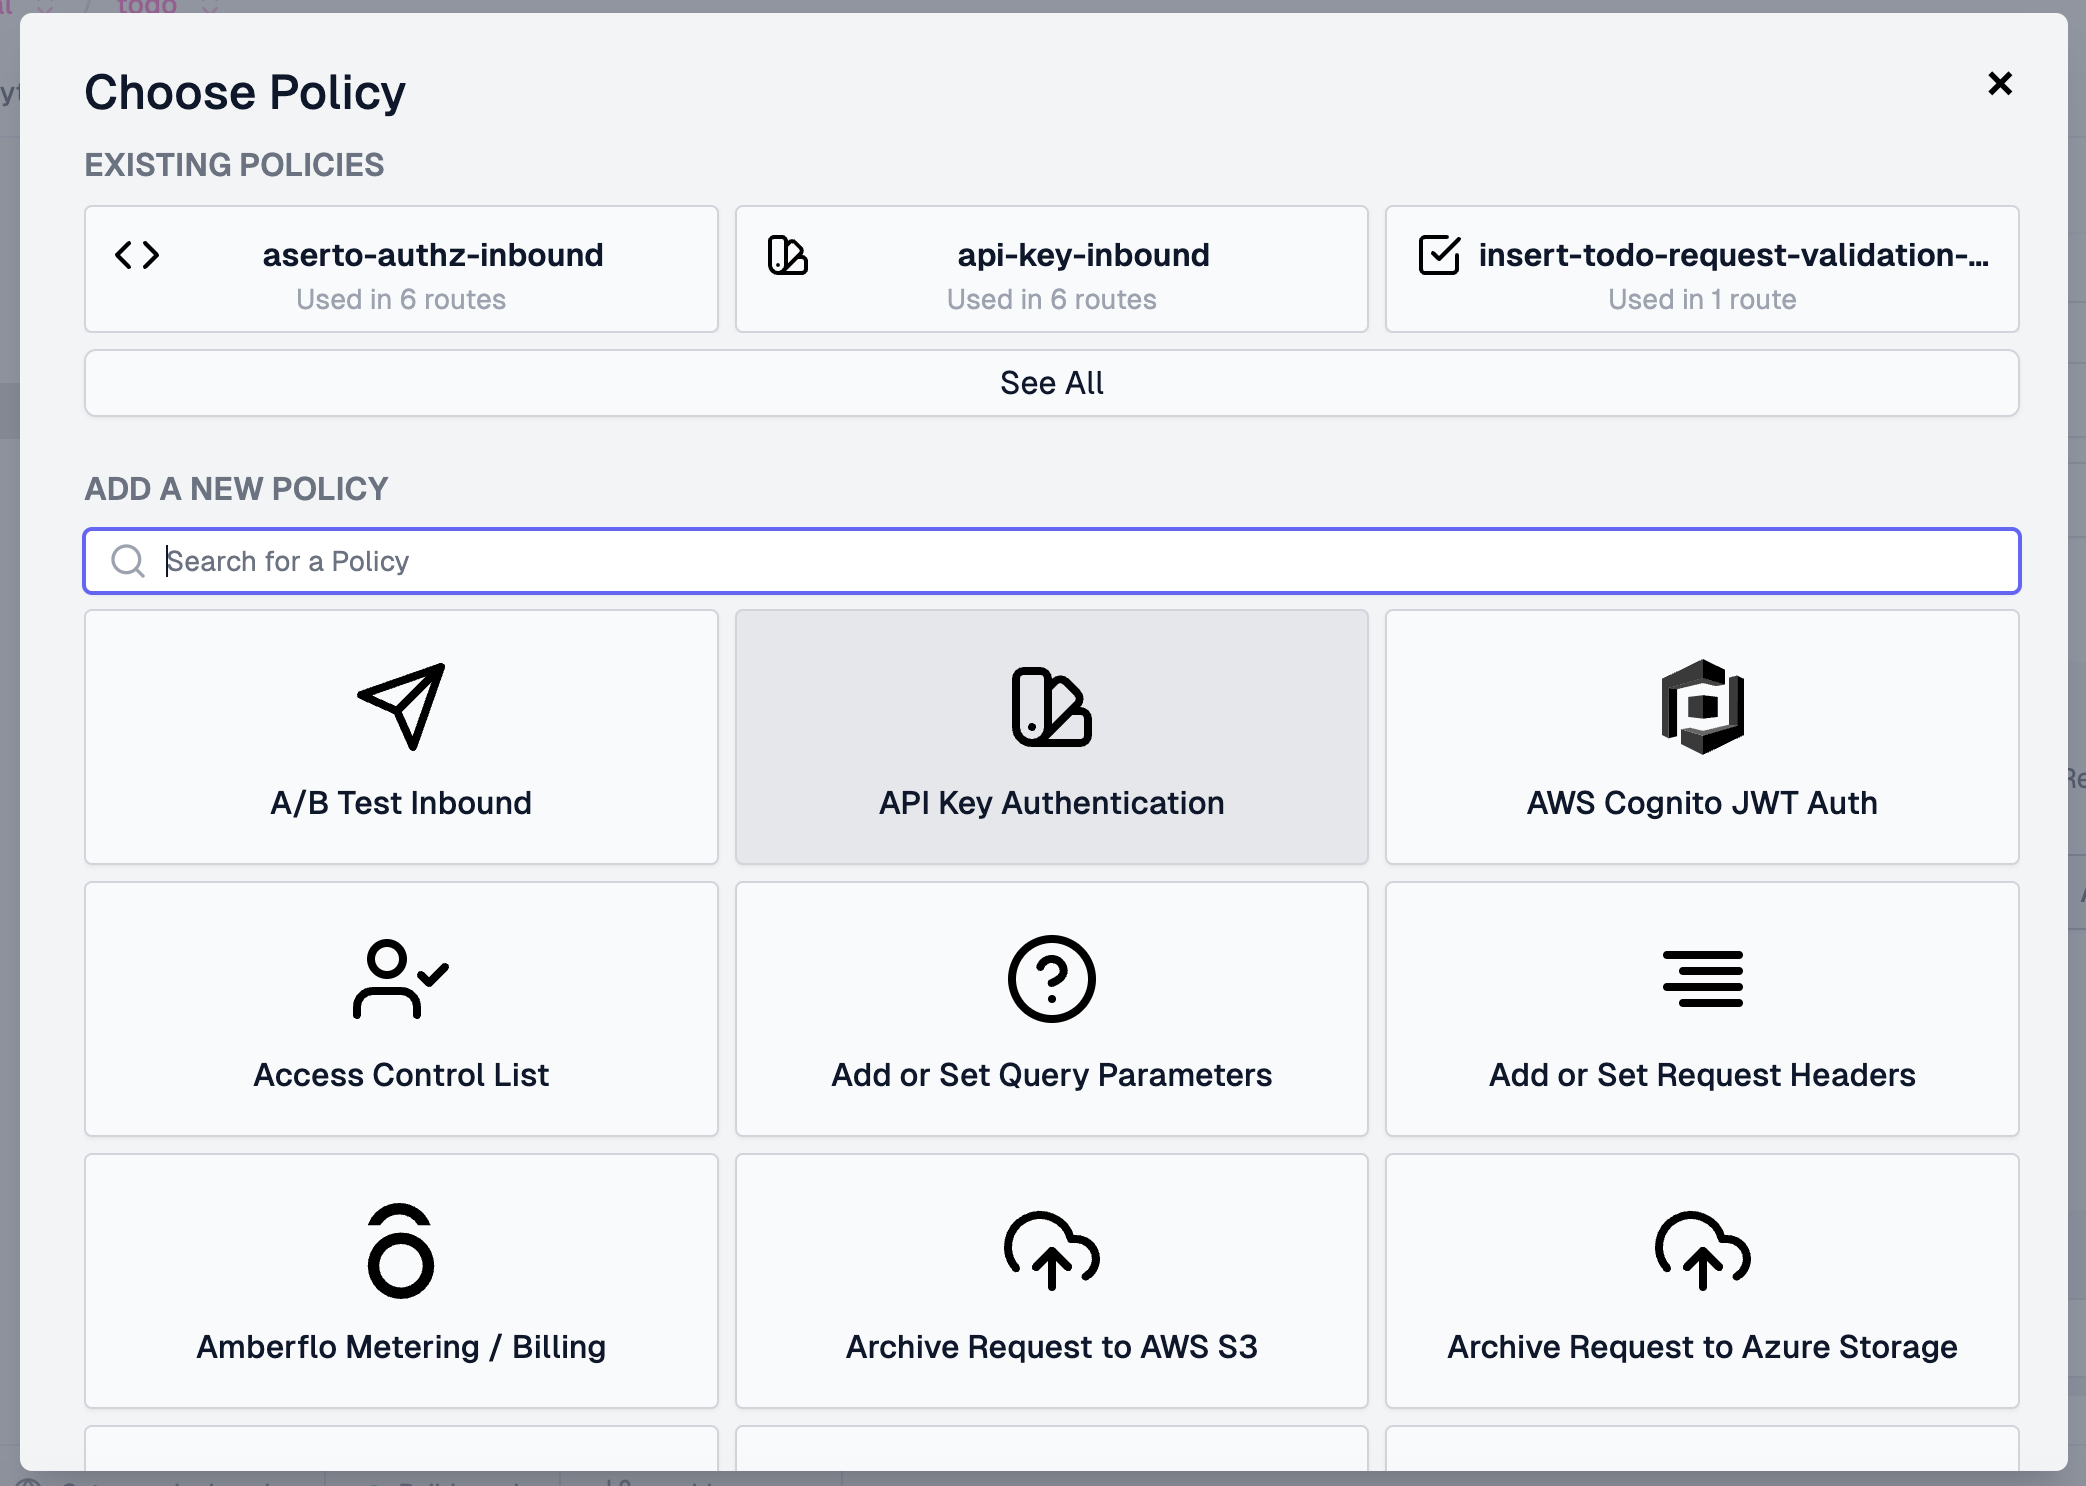The image size is (2086, 1486).
Task: Choose Amberflo Metering / Billing policy
Action: click(x=401, y=1281)
